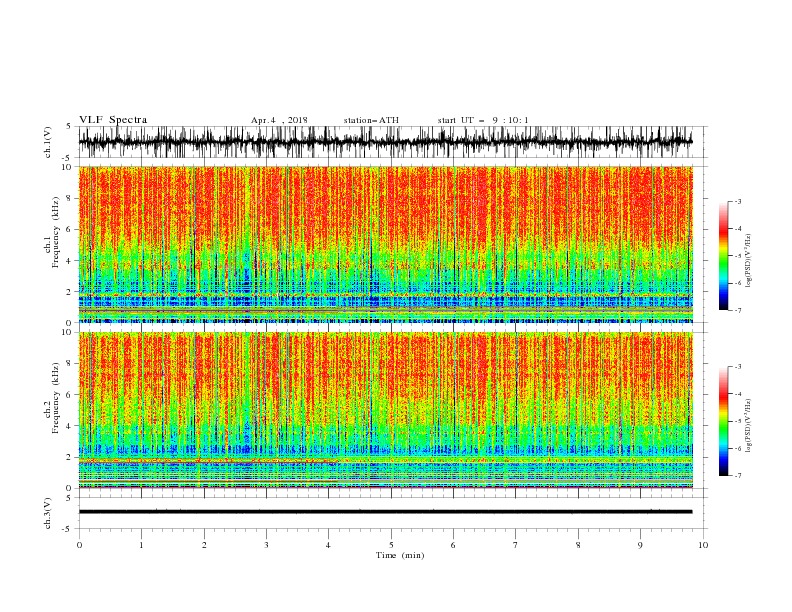Click the time axis tick label "10"

[703, 545]
